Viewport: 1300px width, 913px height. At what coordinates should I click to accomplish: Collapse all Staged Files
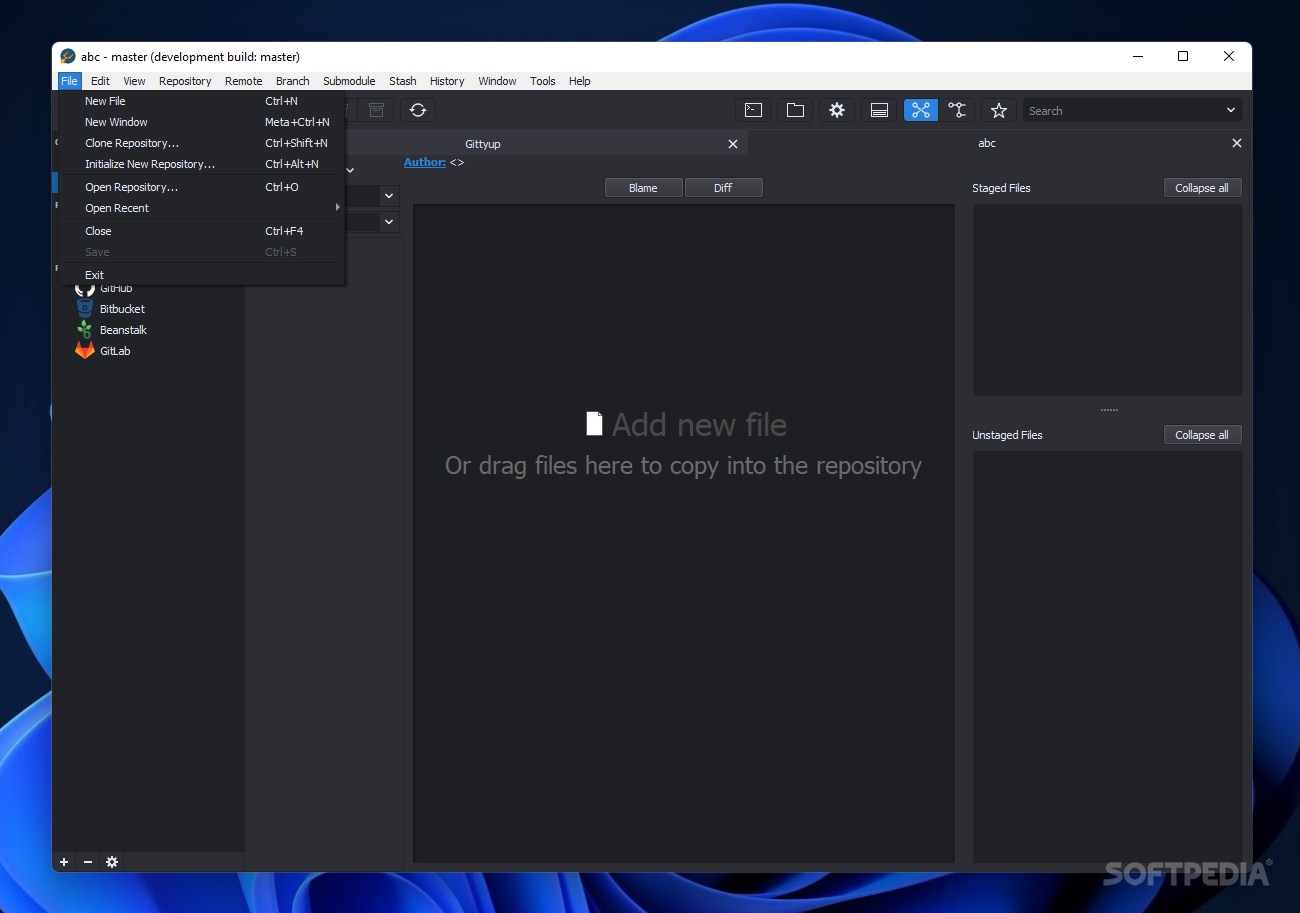point(1202,188)
